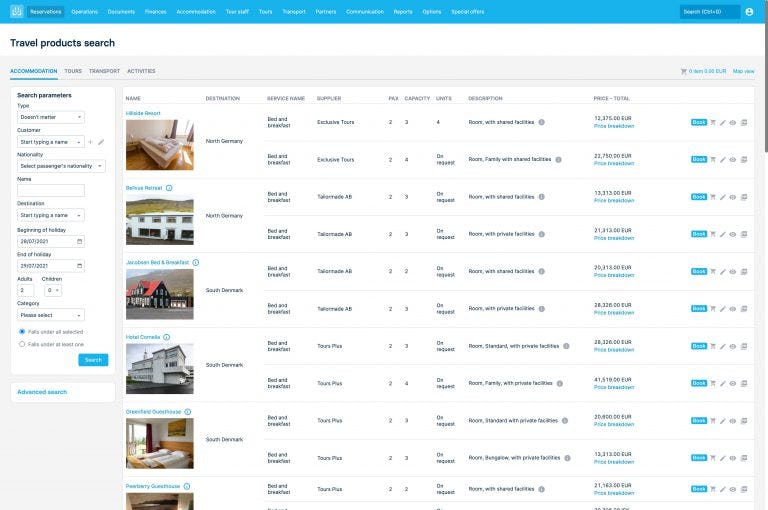
Task: Click the plus icon next to Customer
Action: click(90, 142)
